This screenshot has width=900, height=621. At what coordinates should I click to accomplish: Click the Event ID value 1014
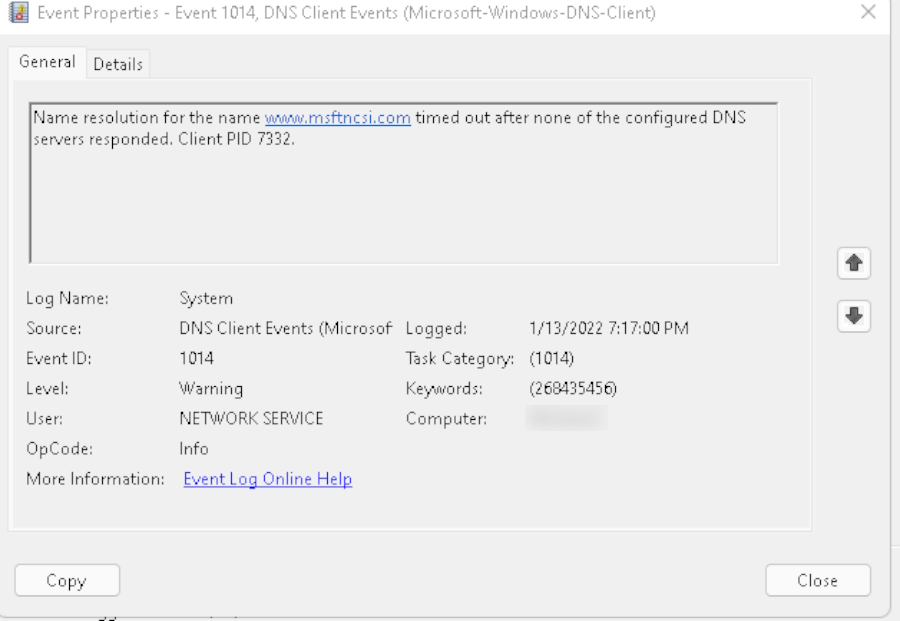196,358
